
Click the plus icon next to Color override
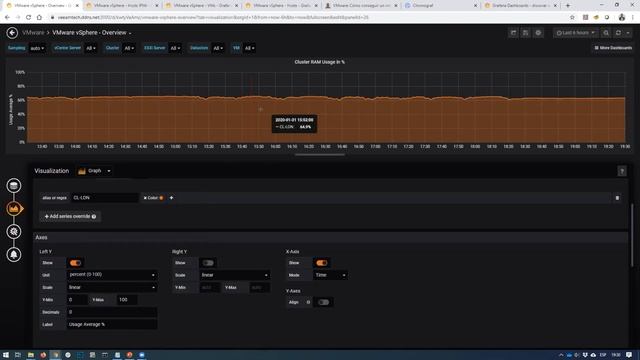pyautogui.click(x=171, y=198)
